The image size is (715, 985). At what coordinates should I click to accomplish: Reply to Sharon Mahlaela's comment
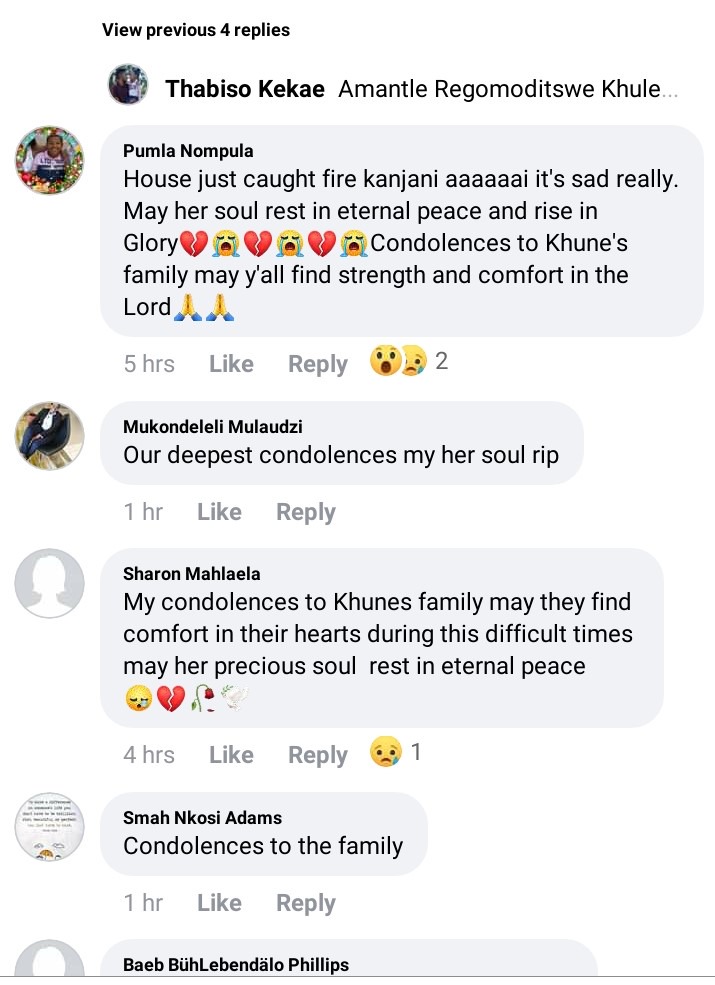pyautogui.click(x=317, y=754)
